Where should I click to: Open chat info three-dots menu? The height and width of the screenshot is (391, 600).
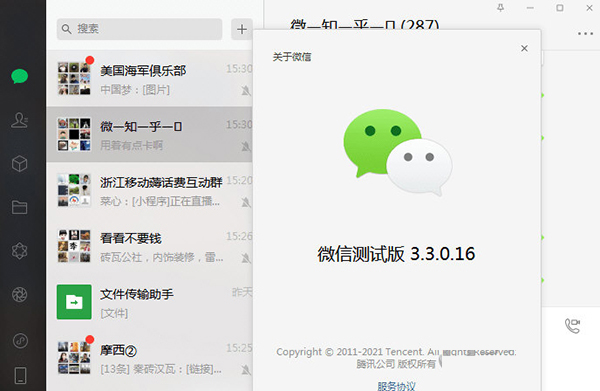click(x=585, y=34)
